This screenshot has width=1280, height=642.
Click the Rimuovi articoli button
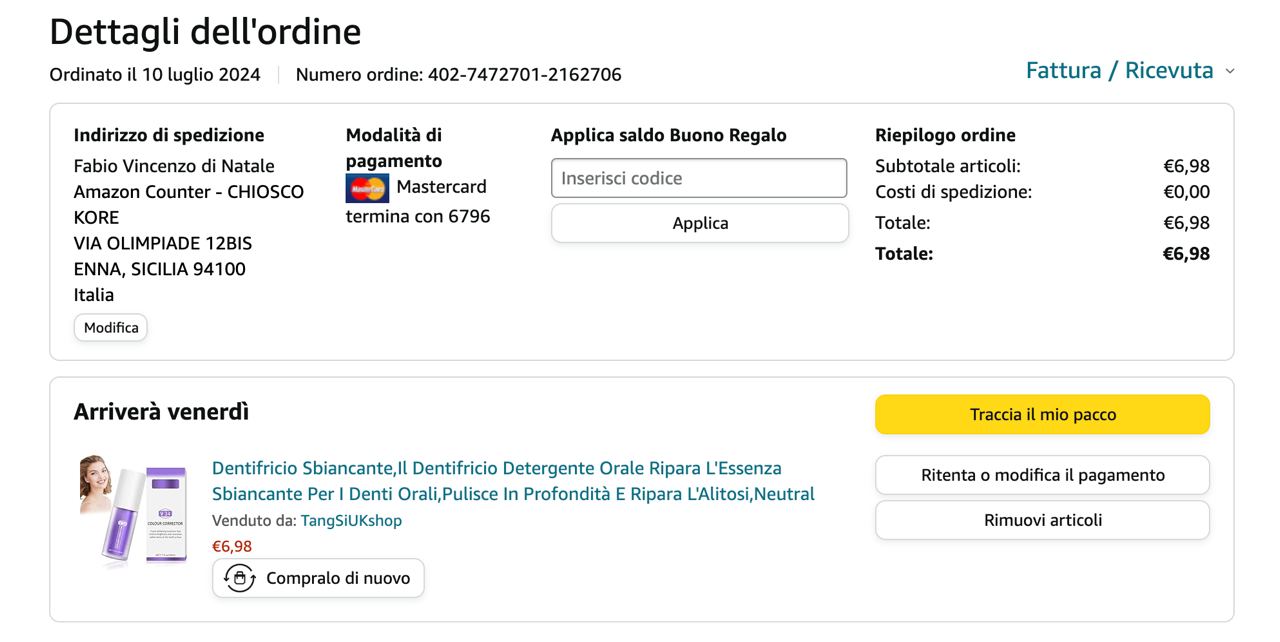pyautogui.click(x=1042, y=520)
